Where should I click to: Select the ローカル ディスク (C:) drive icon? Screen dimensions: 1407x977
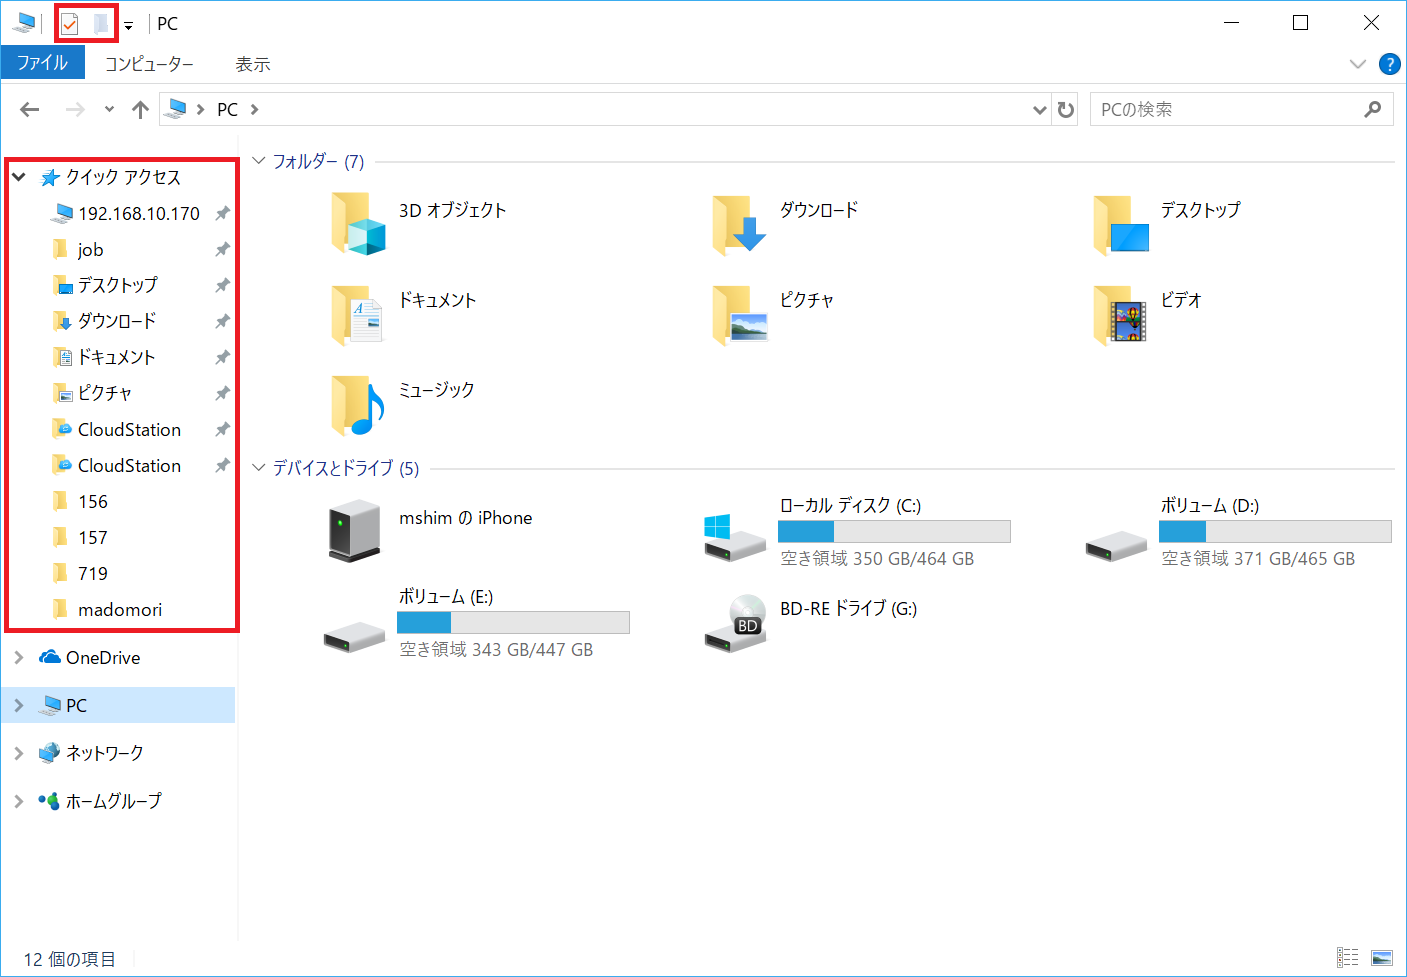735,537
